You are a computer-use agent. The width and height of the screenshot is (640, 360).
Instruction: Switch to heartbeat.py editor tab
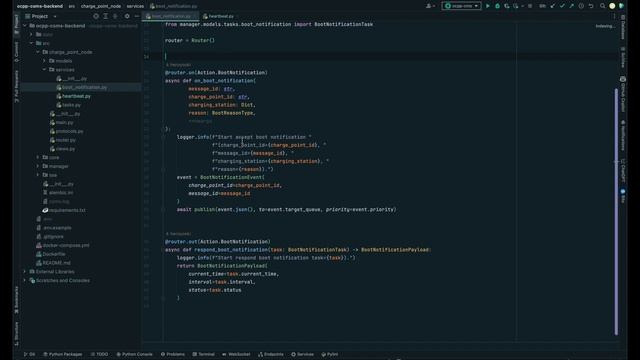[218, 16]
